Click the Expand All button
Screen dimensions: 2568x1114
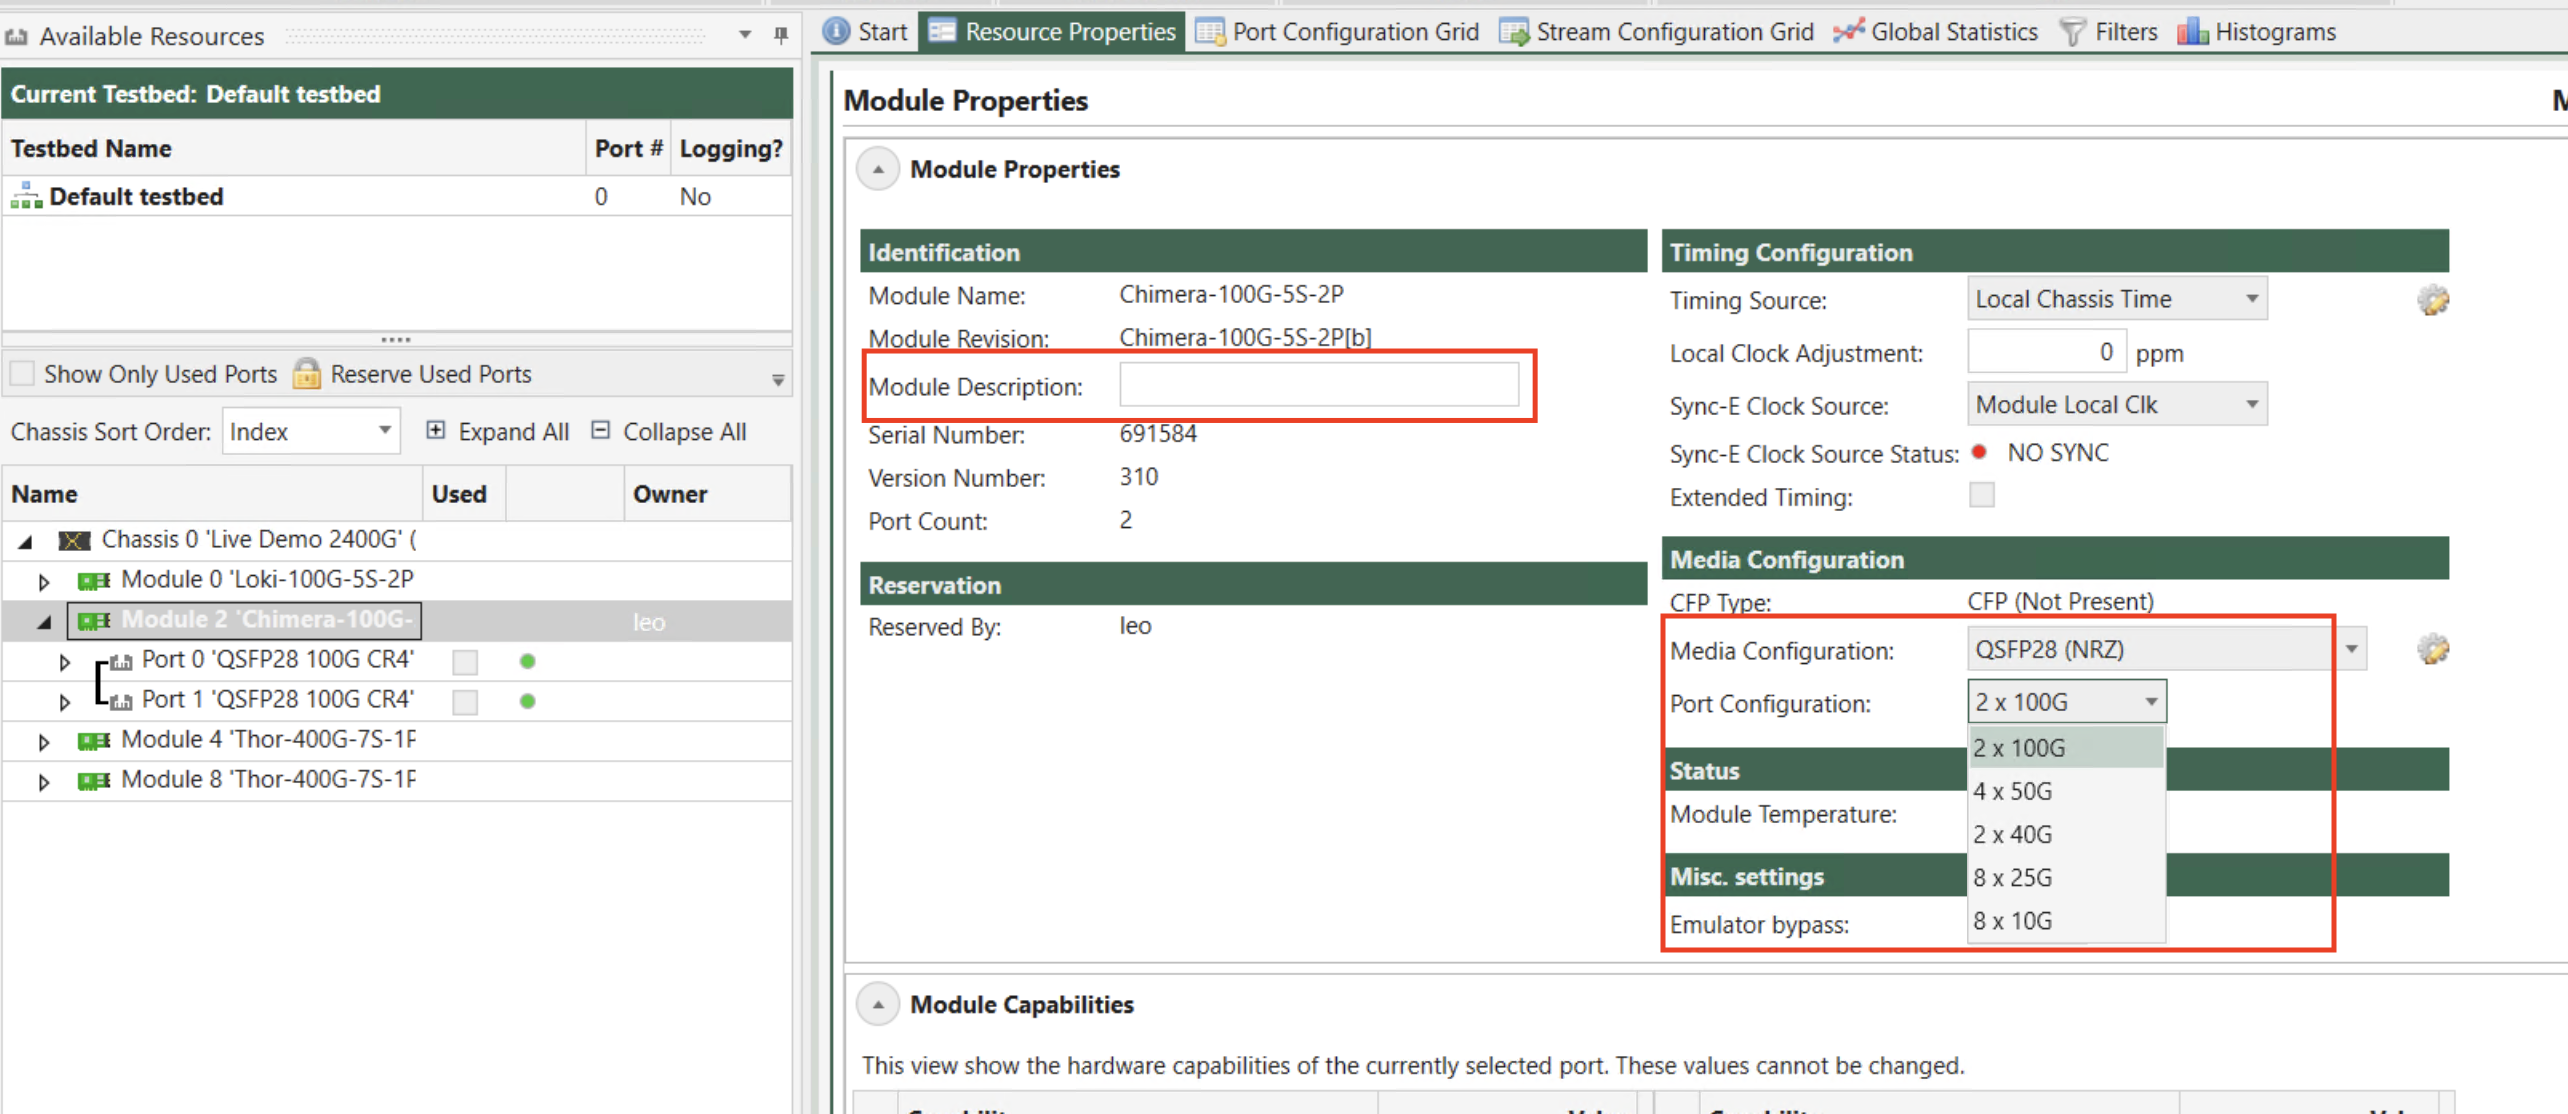pos(498,431)
